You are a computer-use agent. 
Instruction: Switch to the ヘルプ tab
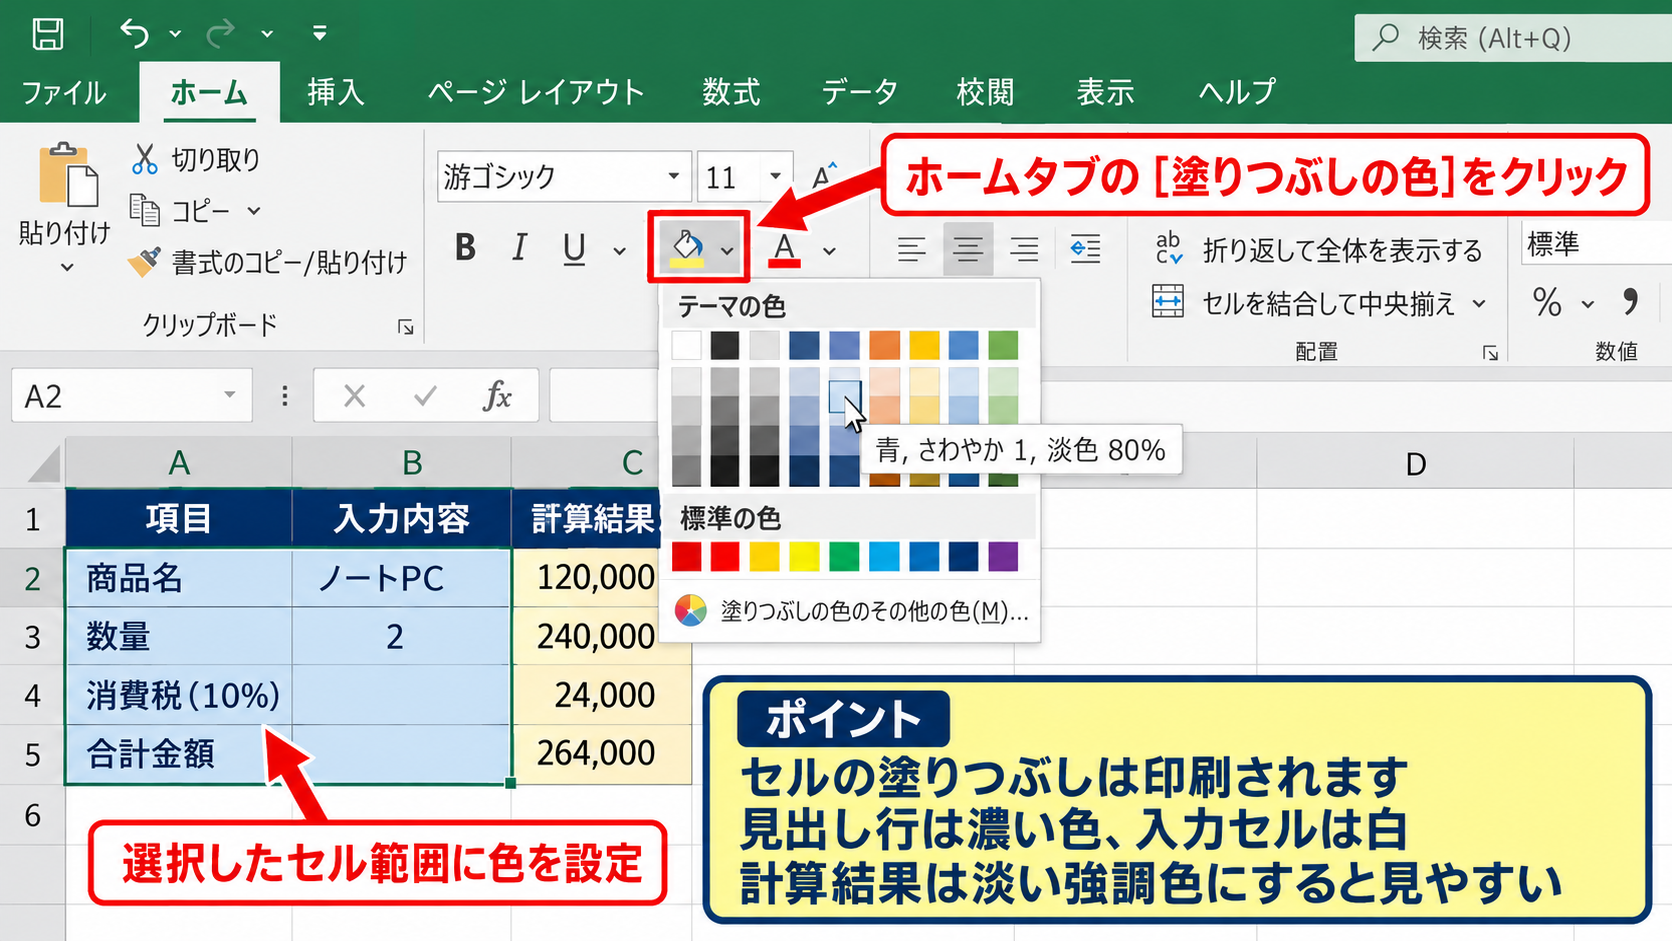(x=1237, y=92)
